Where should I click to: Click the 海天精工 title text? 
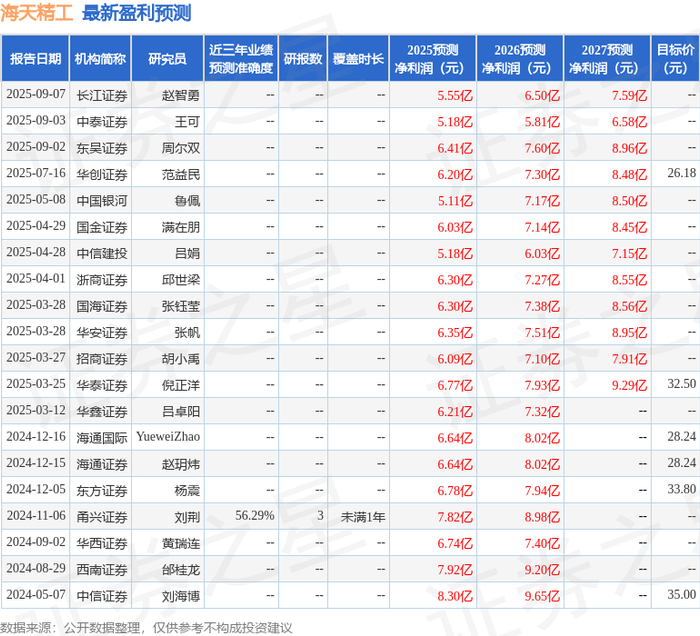pyautogui.click(x=37, y=13)
